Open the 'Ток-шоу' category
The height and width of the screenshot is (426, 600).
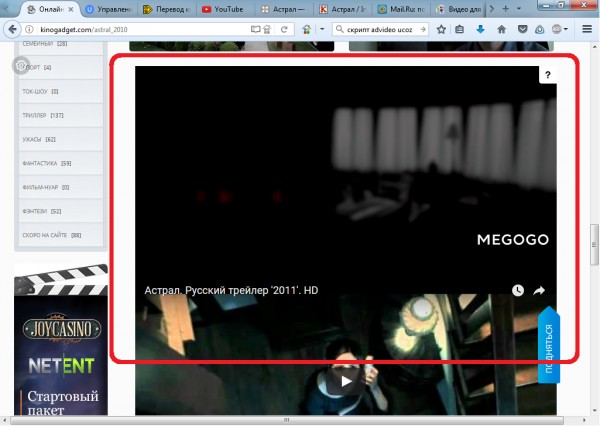click(61, 91)
